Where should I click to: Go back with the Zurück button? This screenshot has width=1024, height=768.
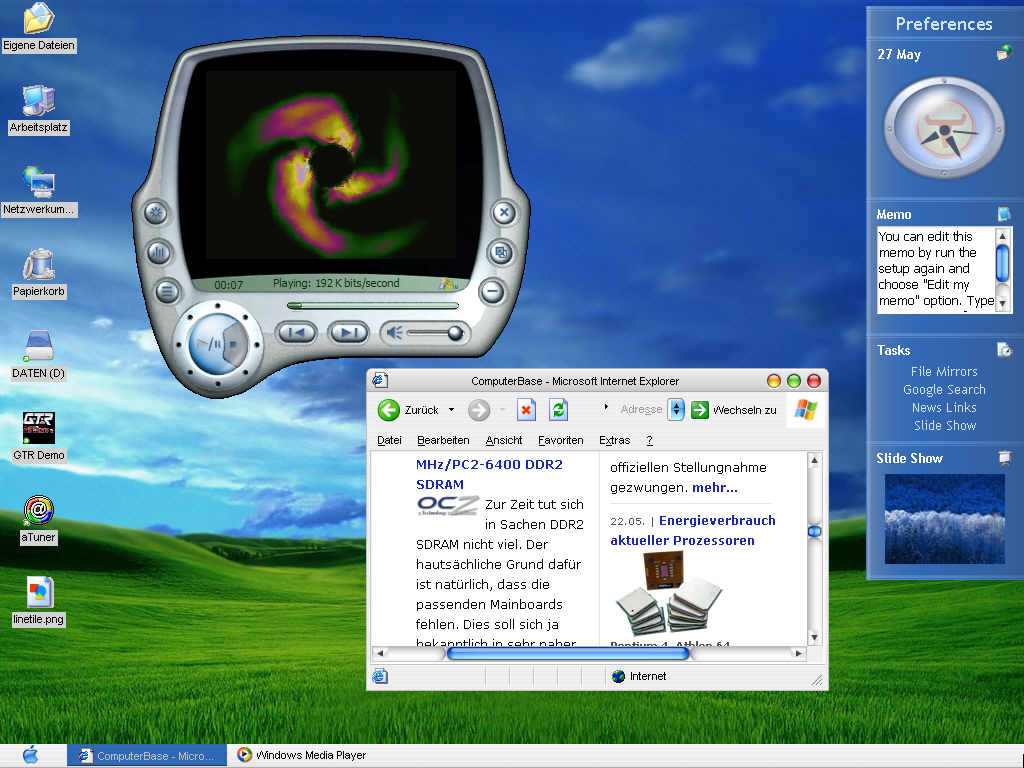coord(409,410)
